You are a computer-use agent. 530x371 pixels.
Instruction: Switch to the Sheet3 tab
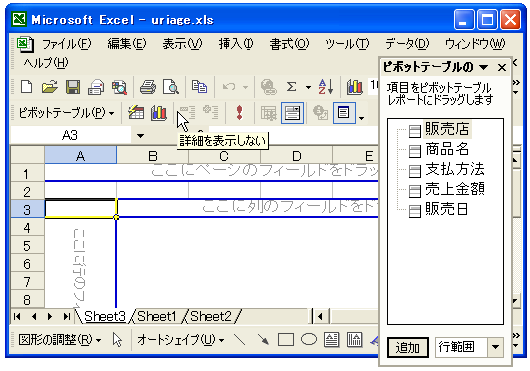click(x=105, y=316)
